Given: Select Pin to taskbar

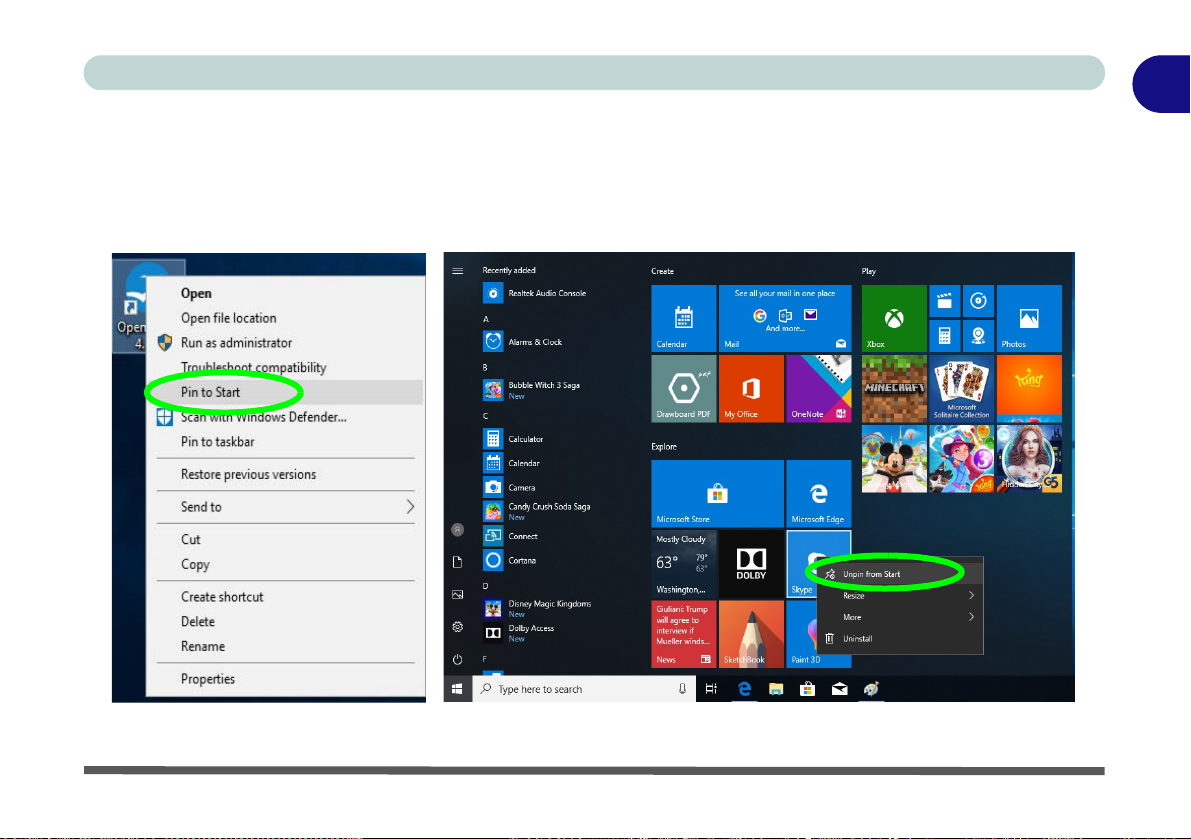Looking at the screenshot, I should pos(217,442).
